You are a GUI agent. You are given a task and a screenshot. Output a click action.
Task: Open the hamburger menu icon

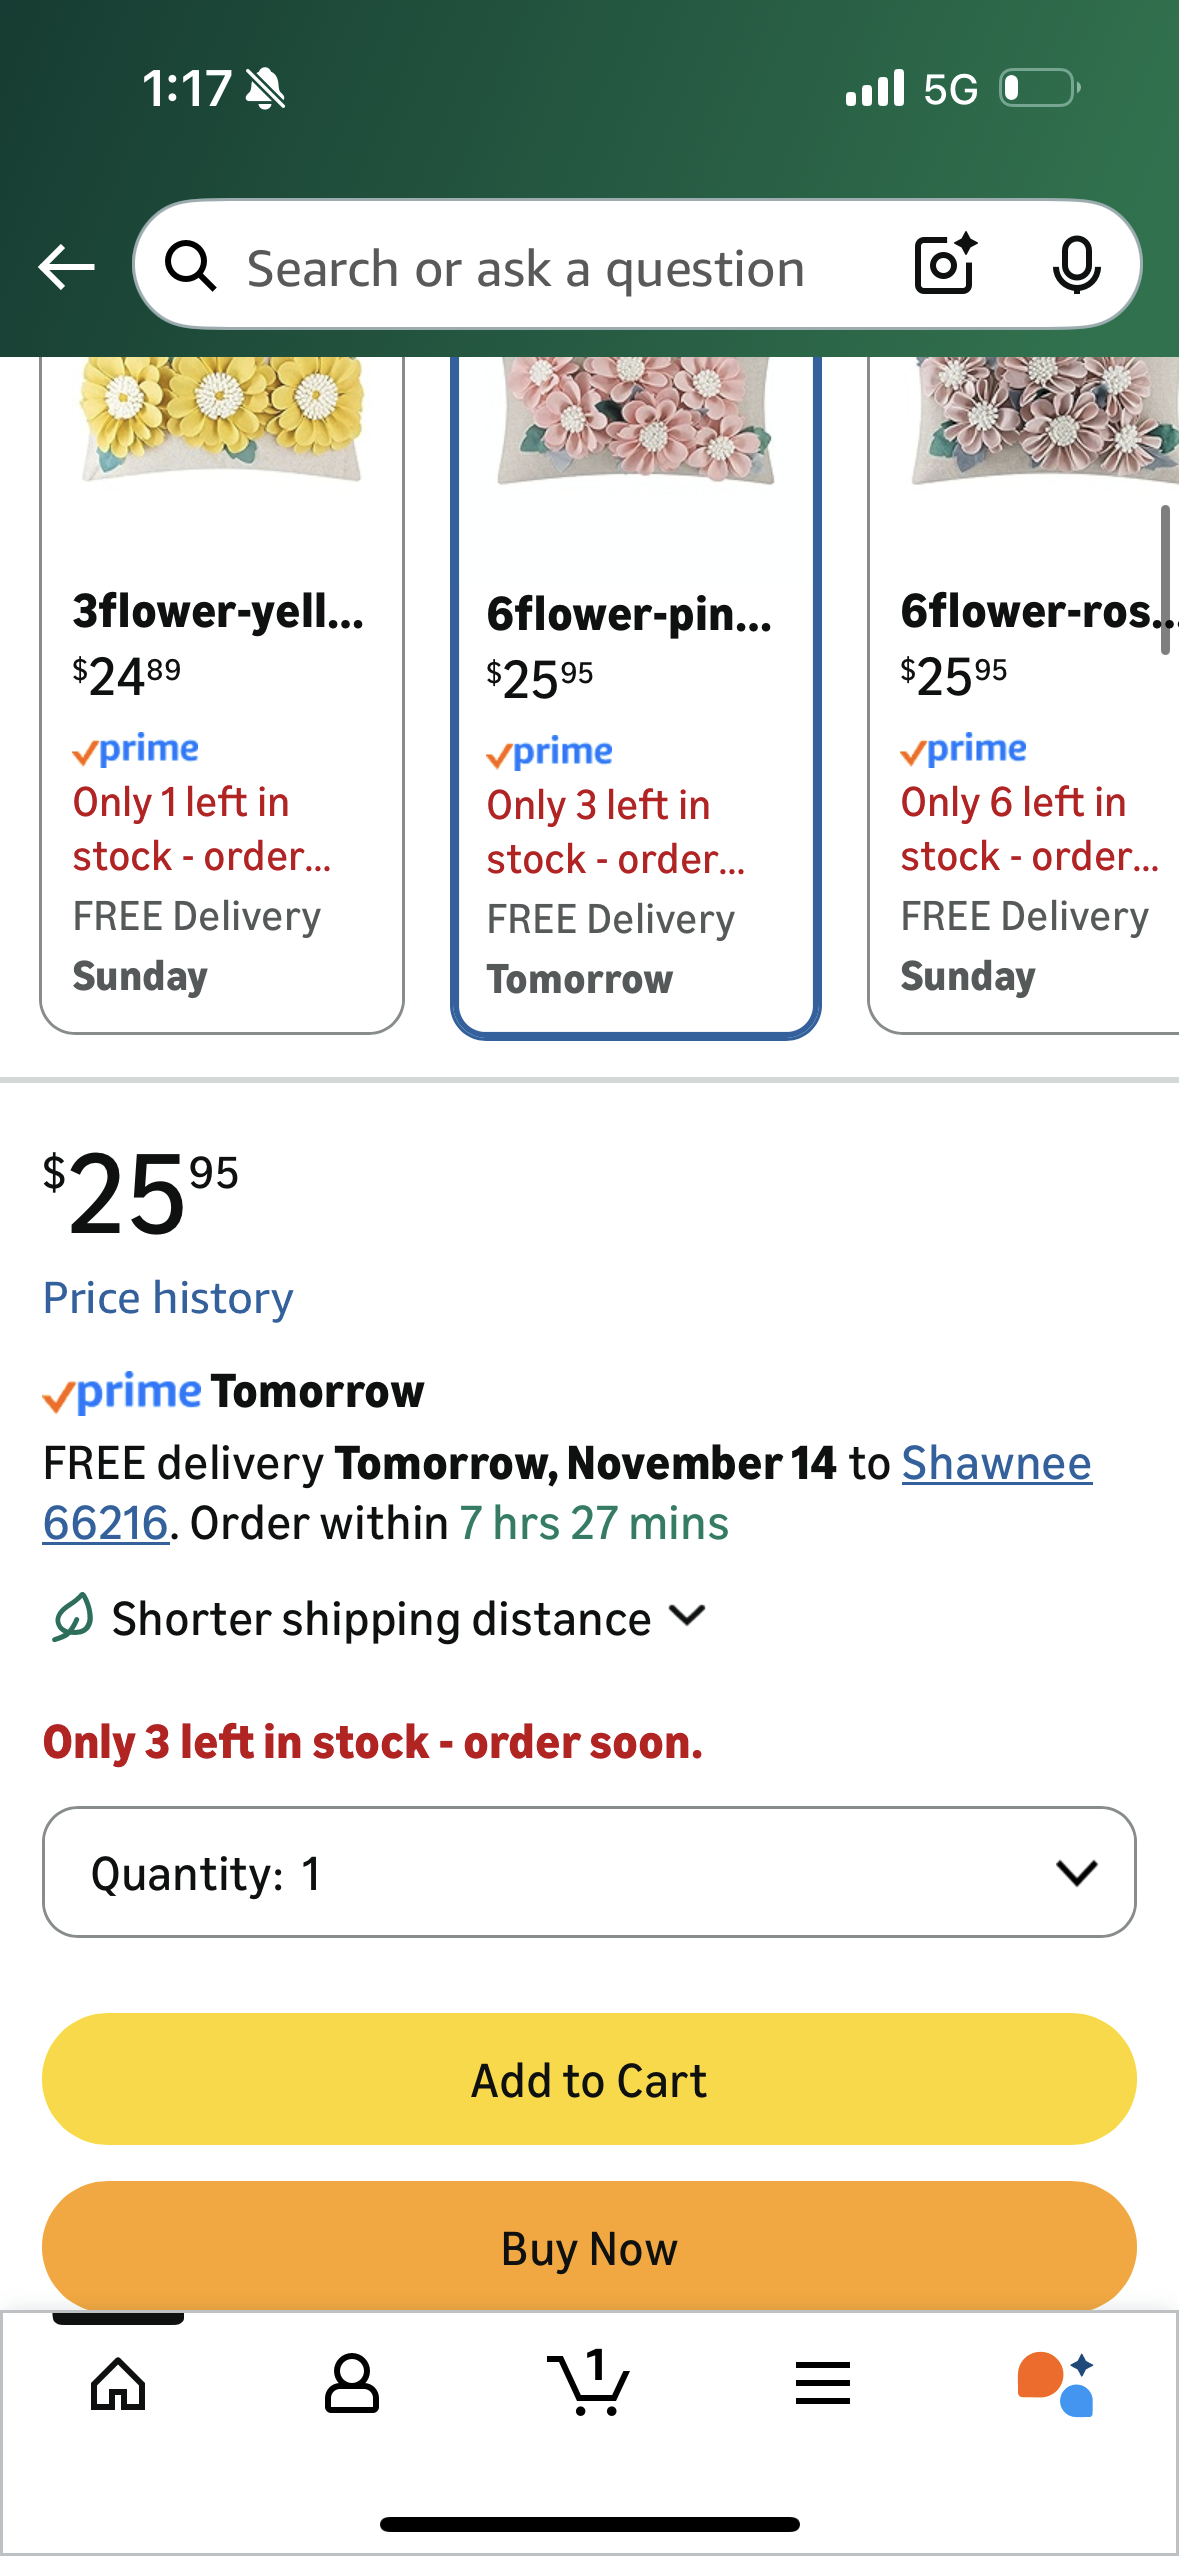click(x=823, y=2384)
